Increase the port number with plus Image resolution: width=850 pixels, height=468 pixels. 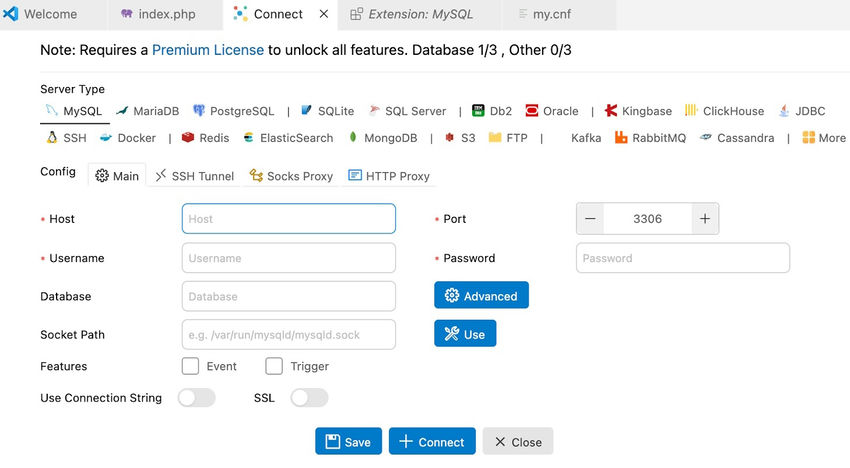click(x=705, y=219)
